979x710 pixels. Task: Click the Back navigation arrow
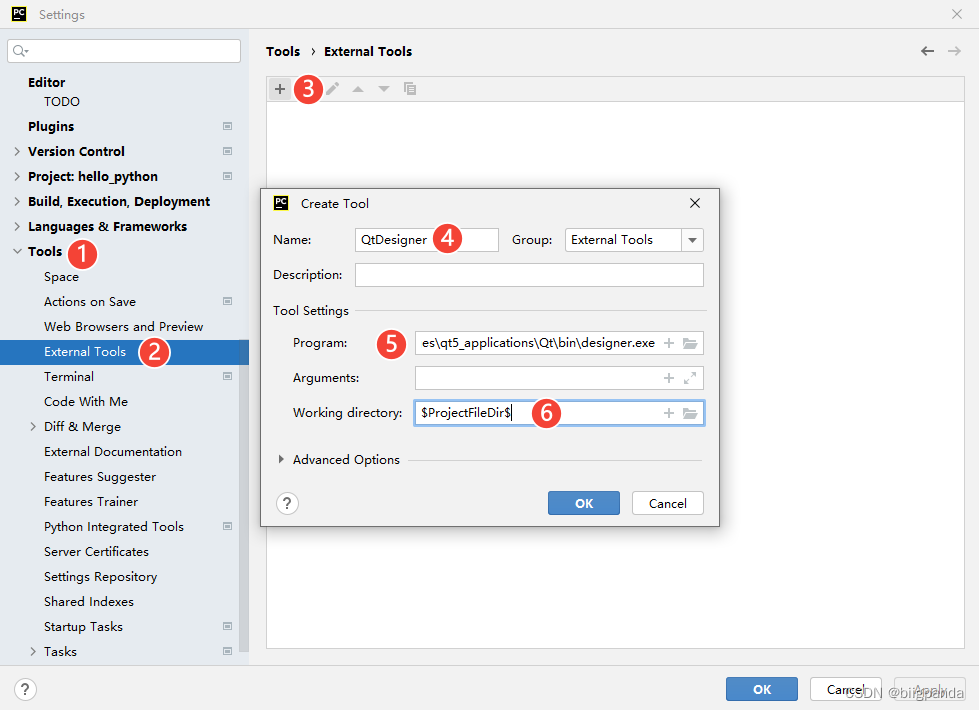coord(927,51)
